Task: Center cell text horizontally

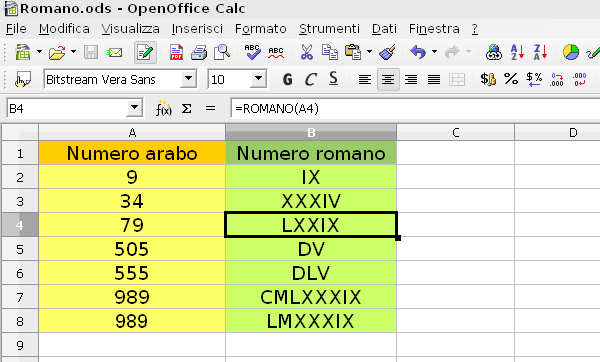Action: click(388, 80)
